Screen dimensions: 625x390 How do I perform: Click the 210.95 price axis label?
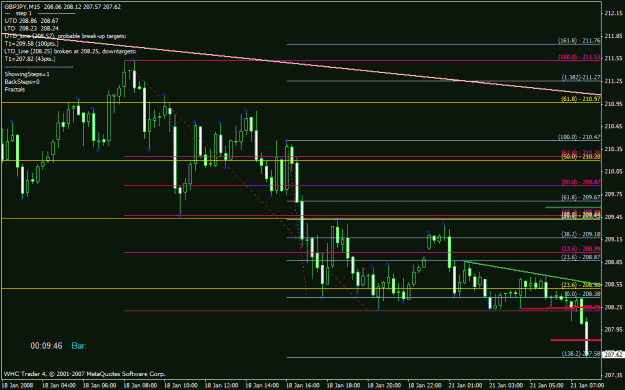613,104
